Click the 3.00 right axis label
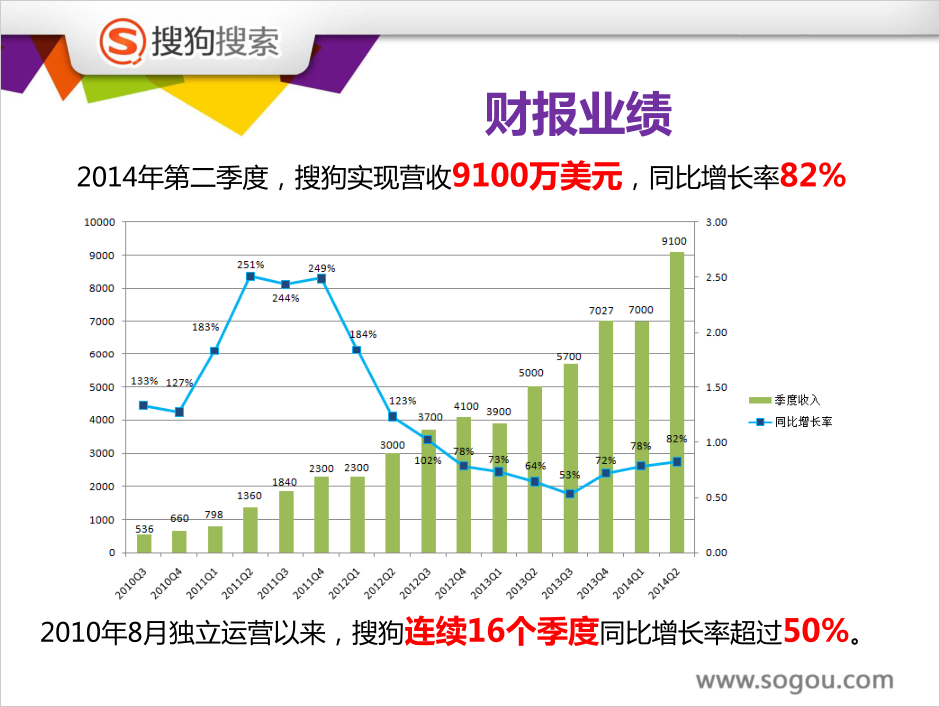The image size is (940, 707). [x=716, y=222]
